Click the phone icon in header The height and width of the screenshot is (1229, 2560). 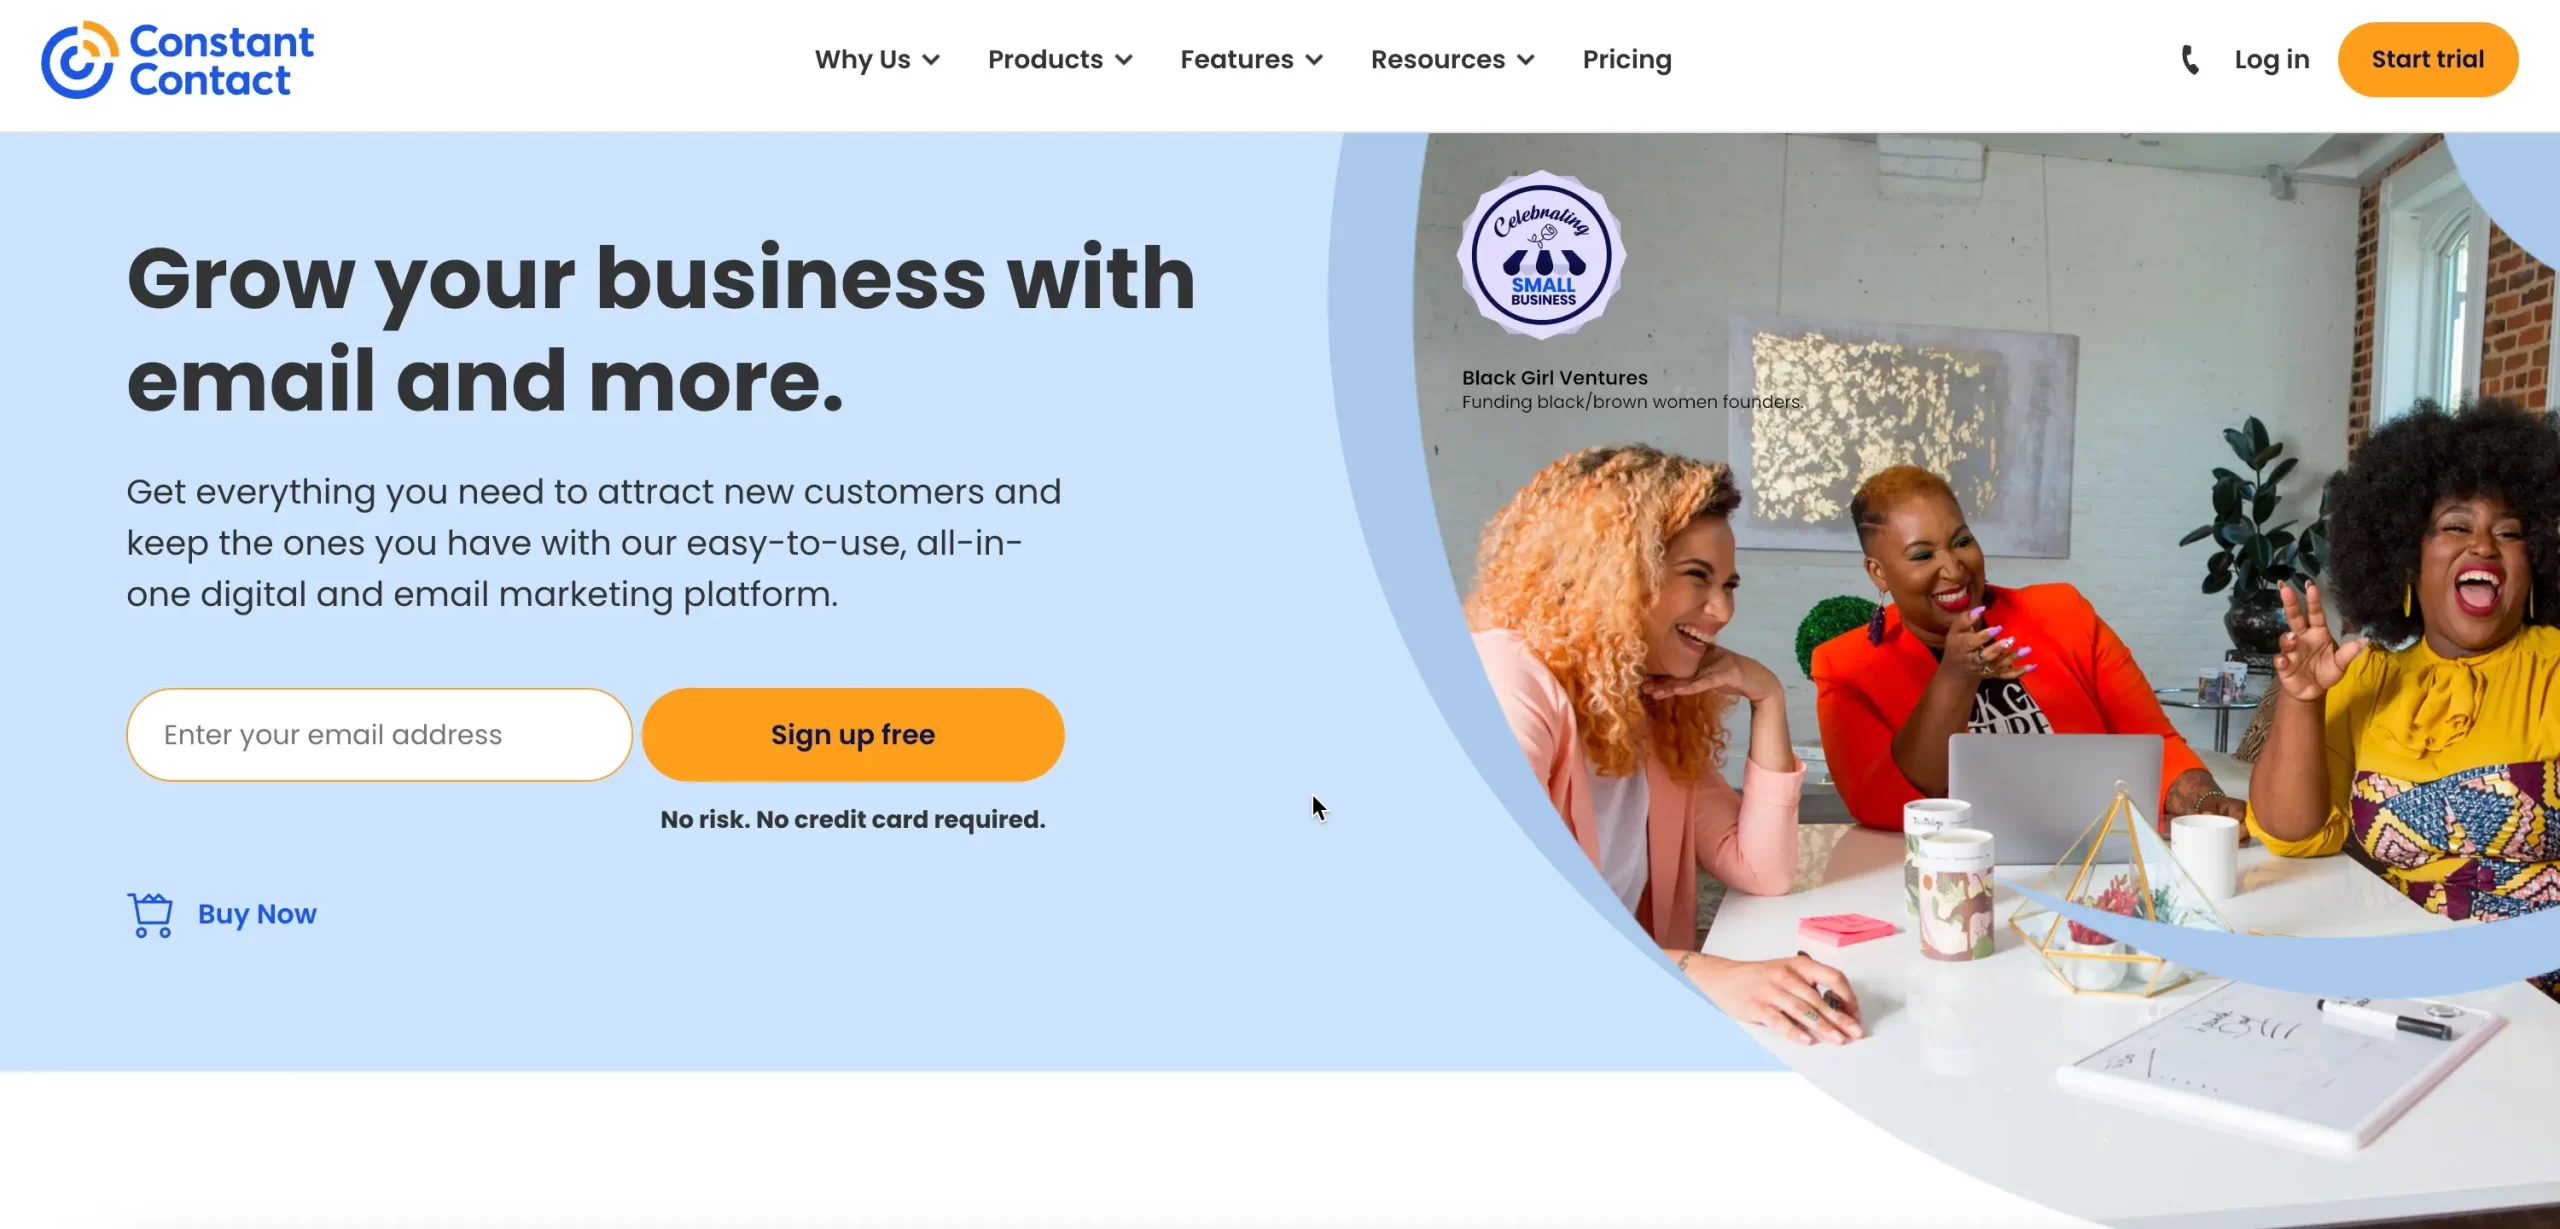pyautogui.click(x=2189, y=60)
